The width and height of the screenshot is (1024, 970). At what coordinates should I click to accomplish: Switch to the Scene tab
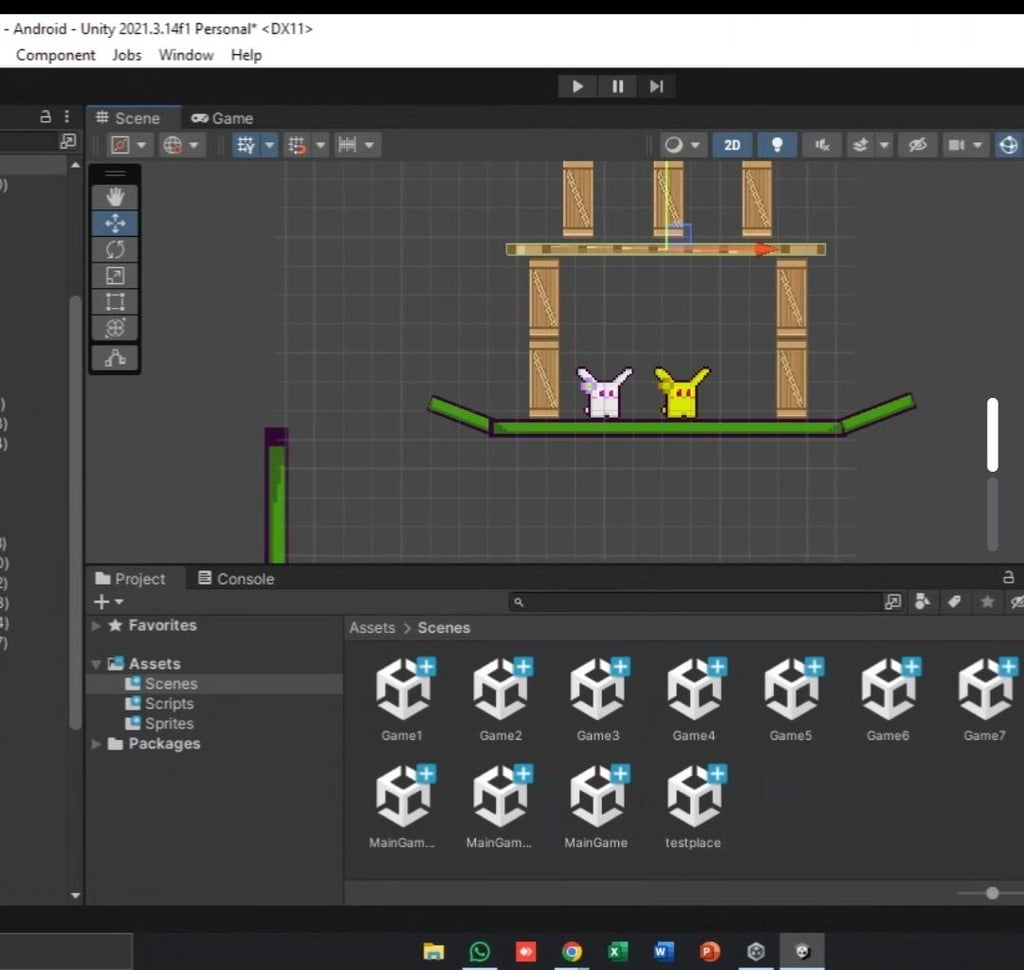(133, 118)
